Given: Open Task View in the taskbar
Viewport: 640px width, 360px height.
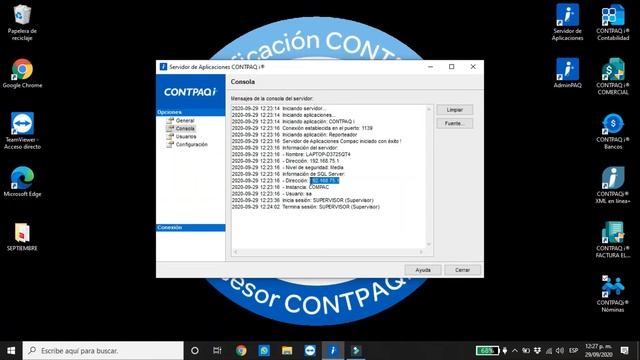Looking at the screenshot, I should (x=217, y=351).
